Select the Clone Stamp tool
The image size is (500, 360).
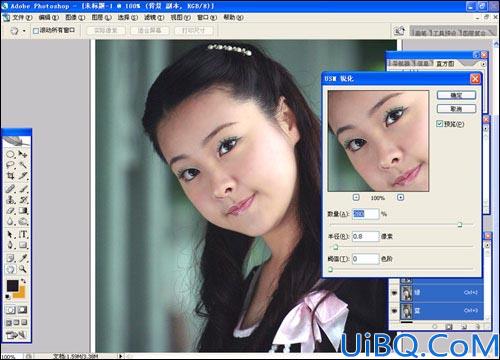(x=11, y=200)
